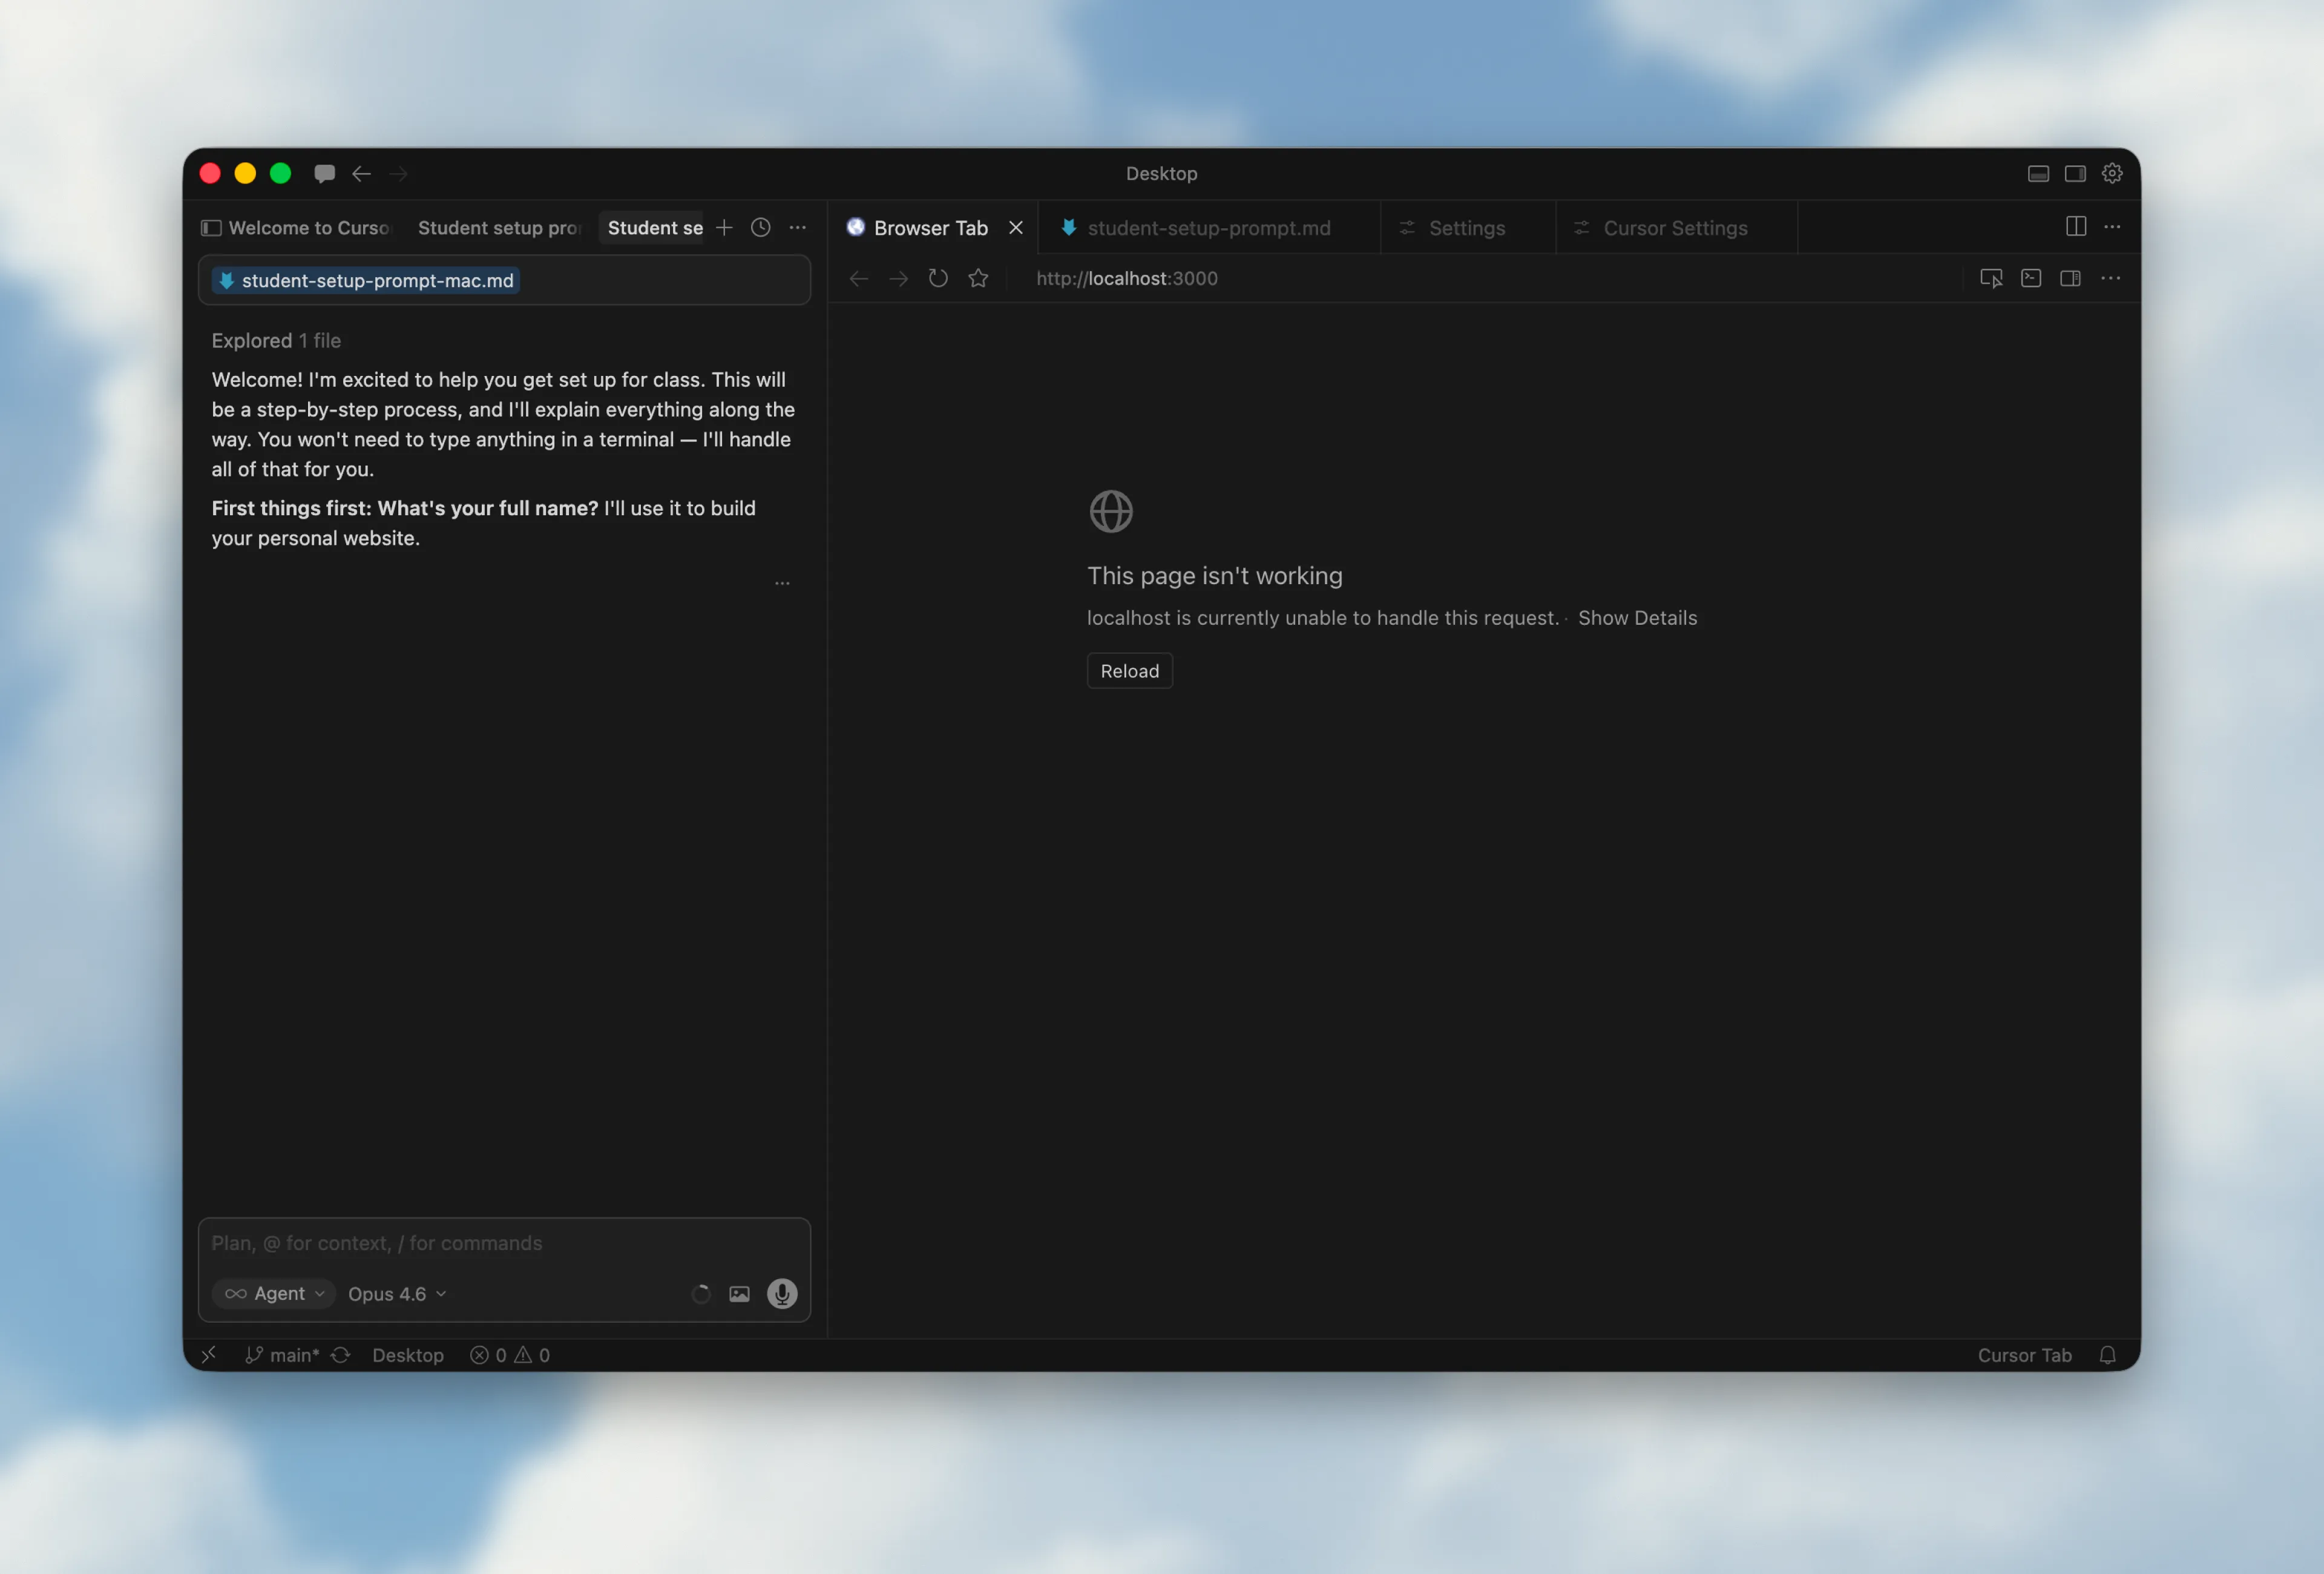Open main* git branch in status bar

283,1355
